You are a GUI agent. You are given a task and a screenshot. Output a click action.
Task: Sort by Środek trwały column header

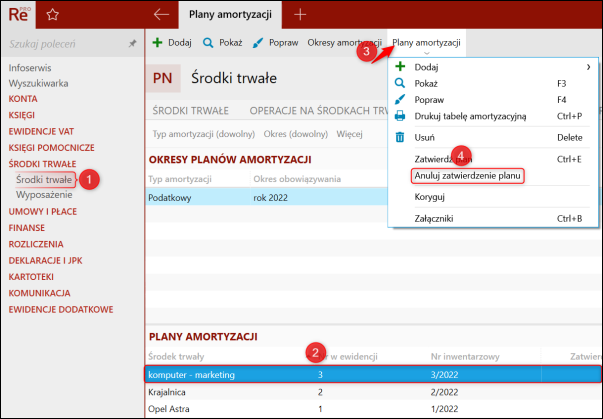coord(176,357)
